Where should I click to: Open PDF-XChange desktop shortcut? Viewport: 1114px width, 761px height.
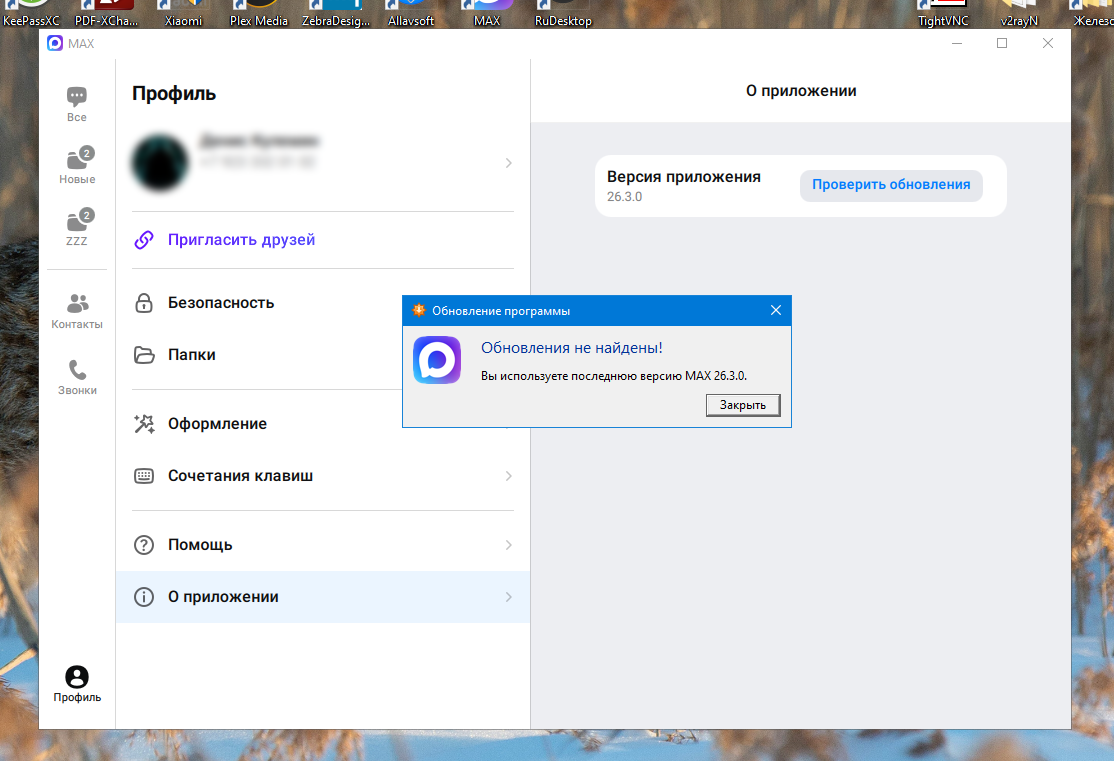[107, 14]
